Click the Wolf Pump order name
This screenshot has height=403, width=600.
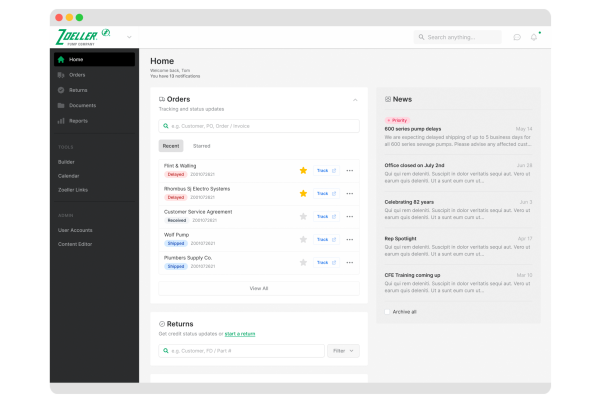coord(176,235)
